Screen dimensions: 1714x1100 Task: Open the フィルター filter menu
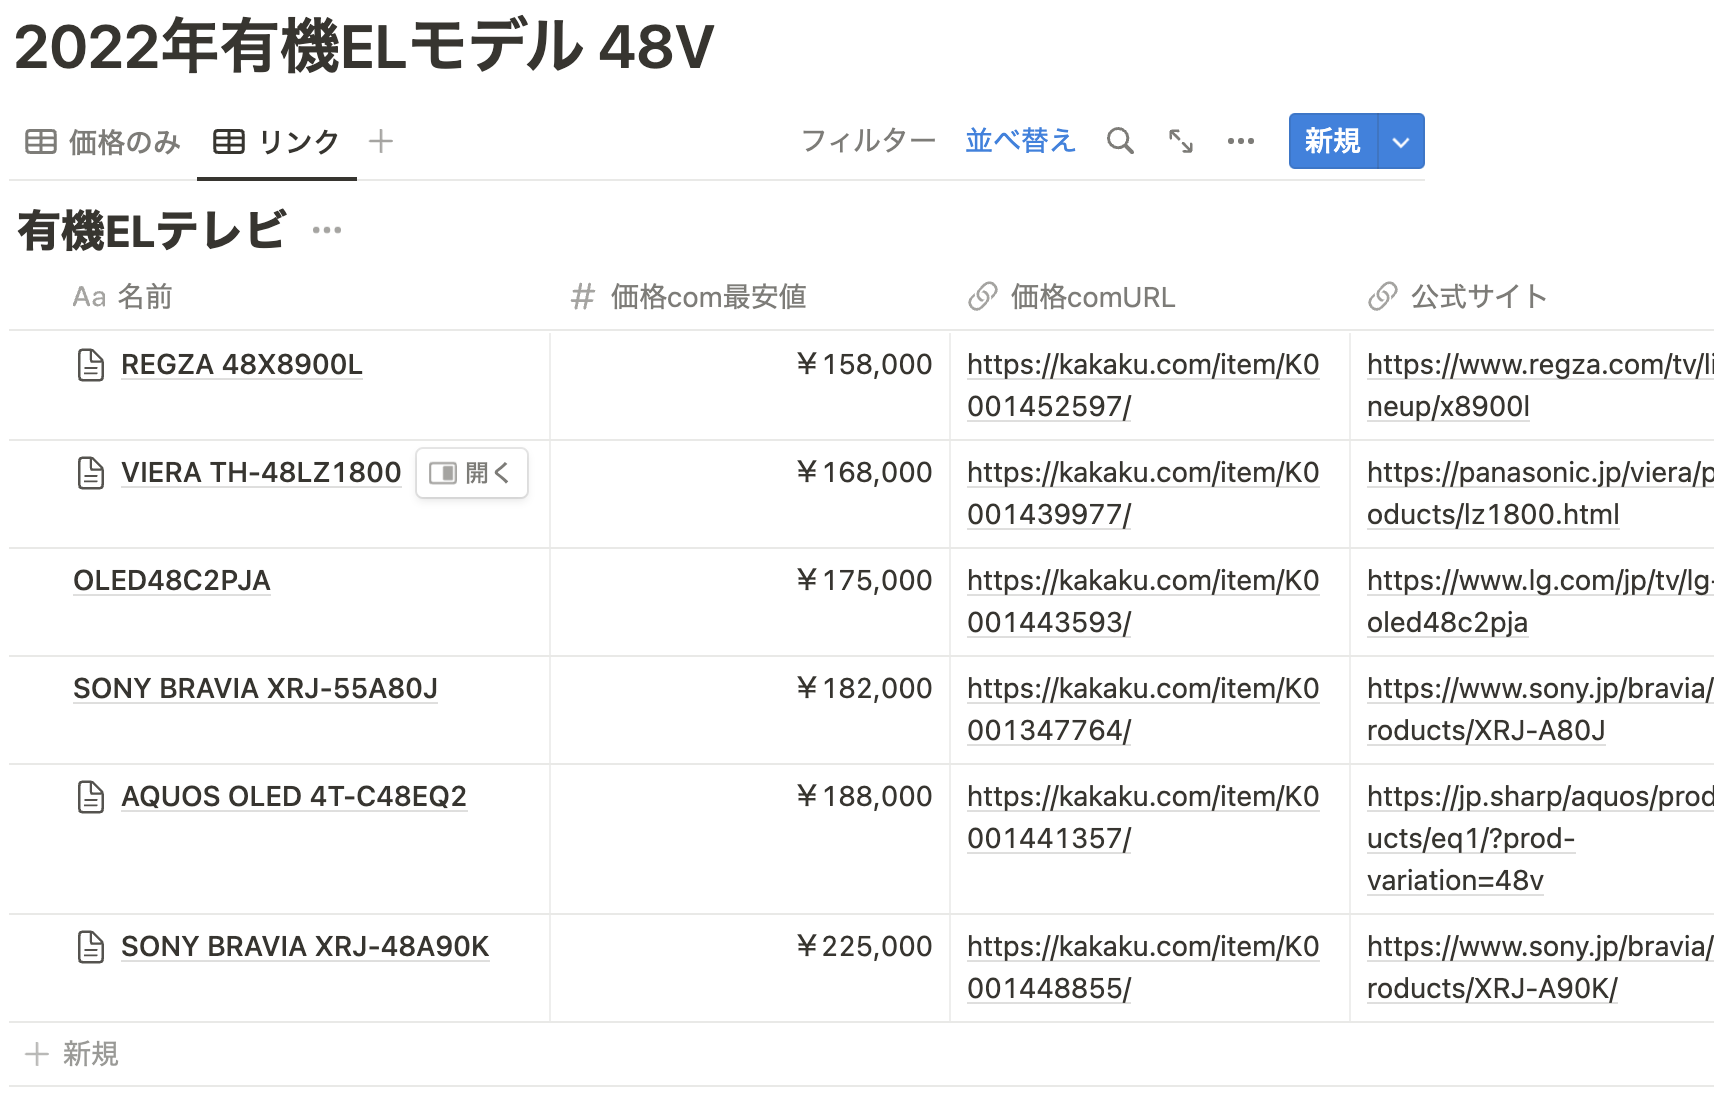click(868, 141)
